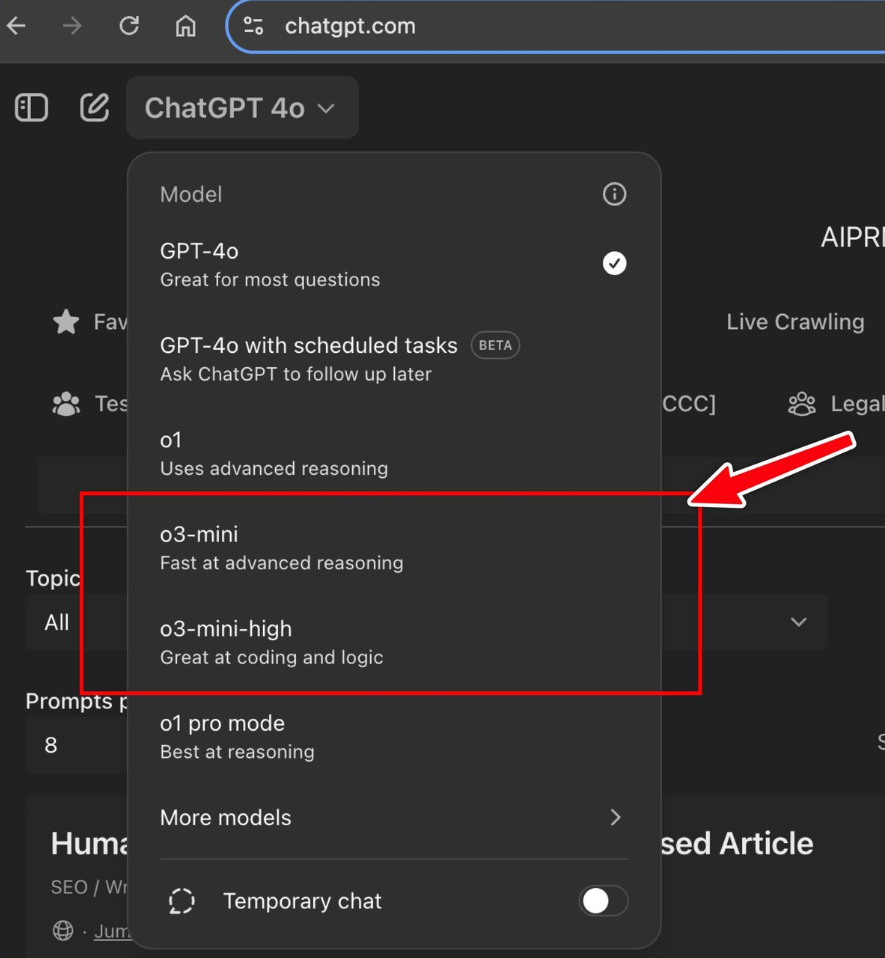Open the ChatGPT 4o model dropdown
Screen dimensions: 885x958
[242, 108]
